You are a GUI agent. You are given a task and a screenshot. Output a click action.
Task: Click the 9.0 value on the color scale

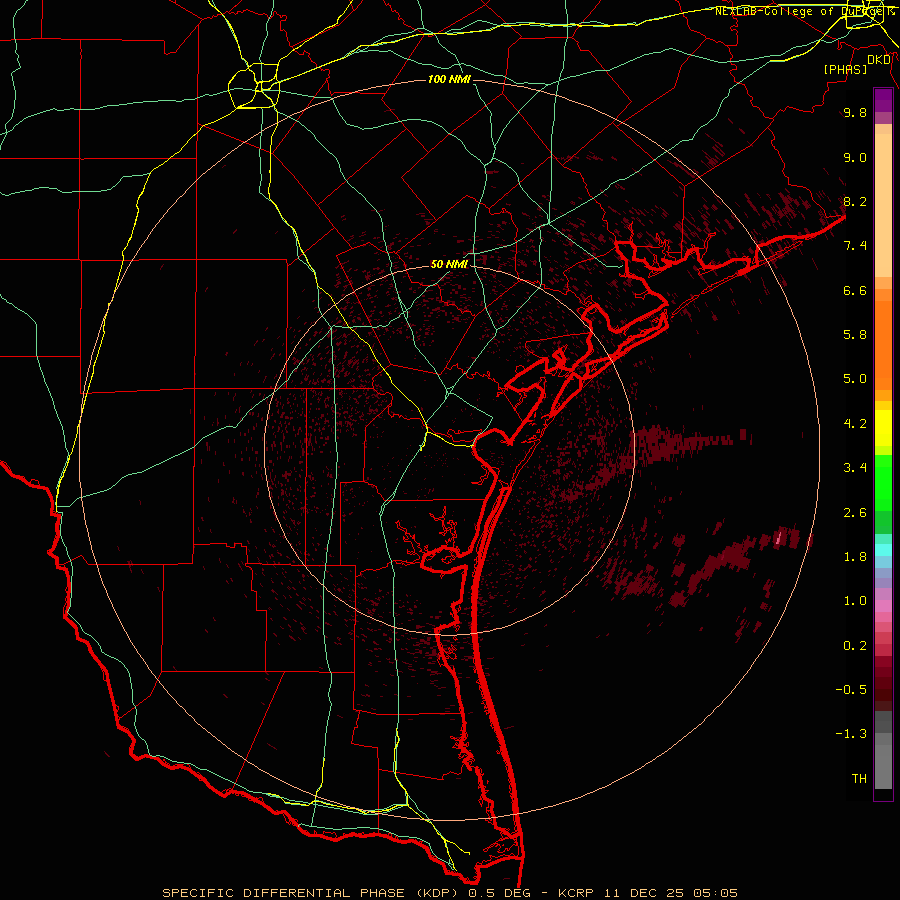[855, 157]
